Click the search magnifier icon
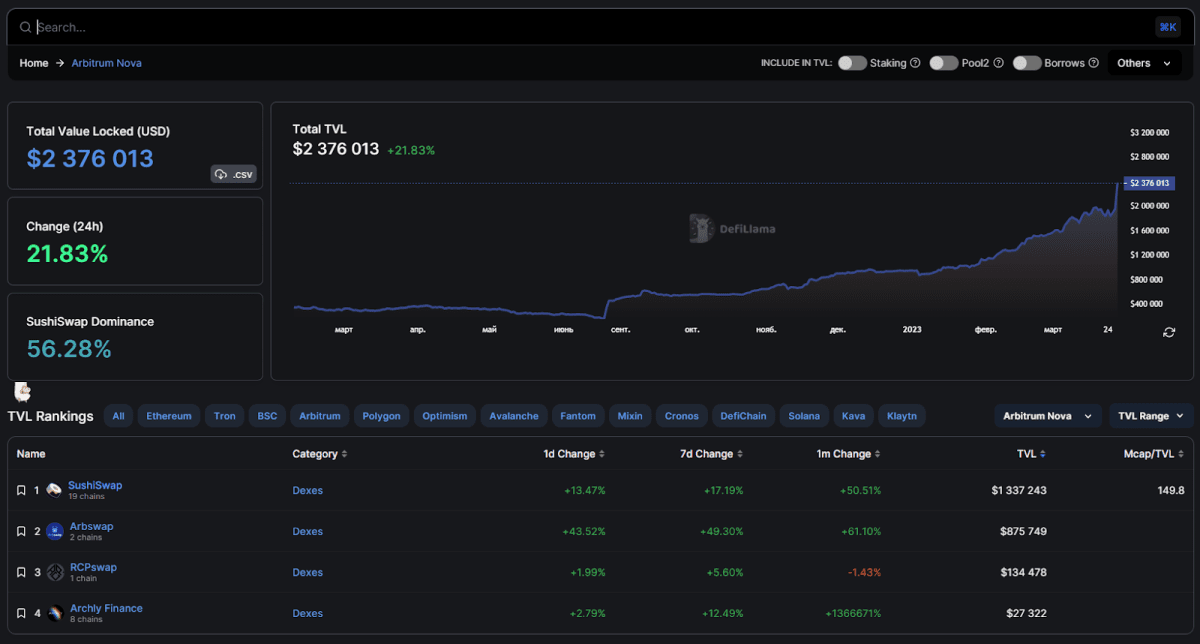This screenshot has width=1200, height=644. (x=27, y=27)
